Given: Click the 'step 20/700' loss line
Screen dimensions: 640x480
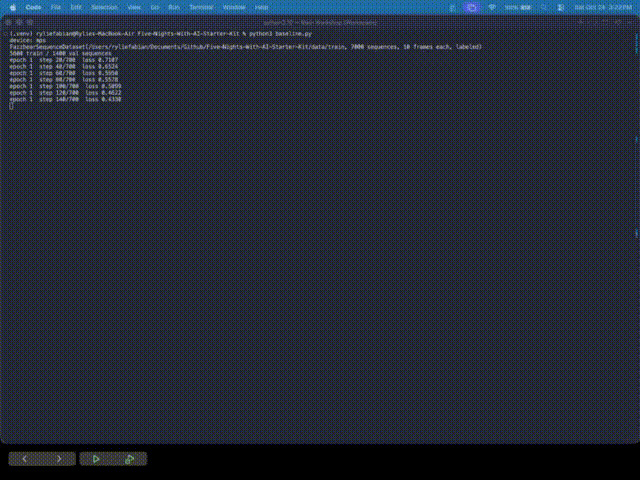Looking at the screenshot, I should coord(64,60).
